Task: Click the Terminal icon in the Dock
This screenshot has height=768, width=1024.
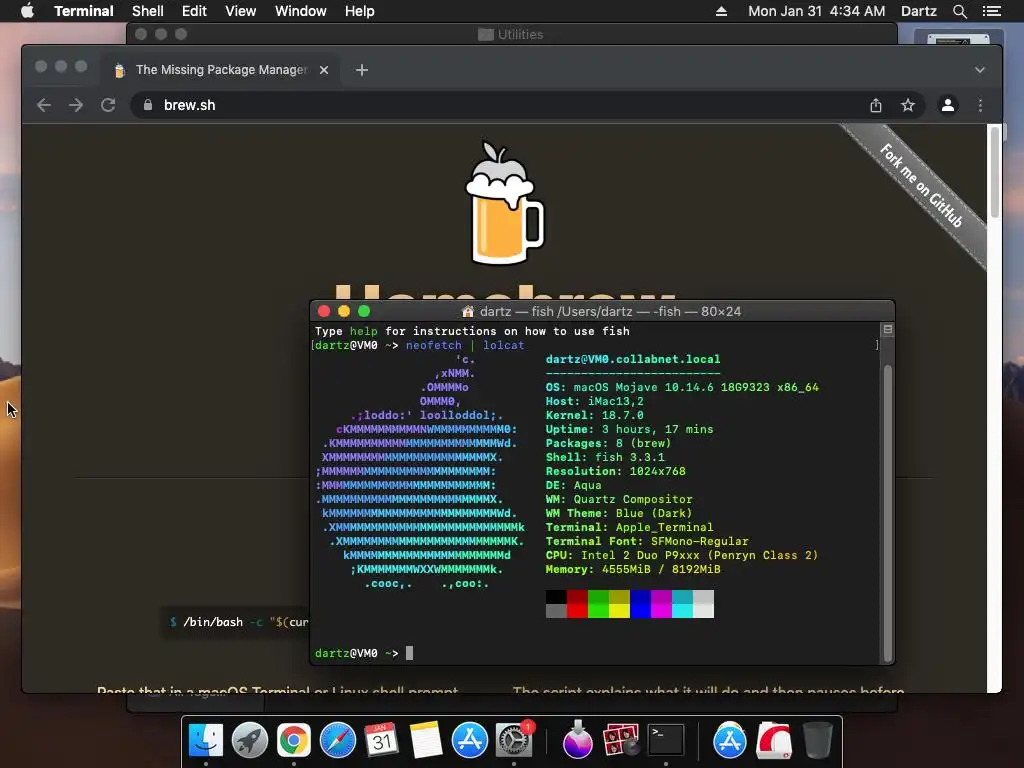Action: pos(665,740)
